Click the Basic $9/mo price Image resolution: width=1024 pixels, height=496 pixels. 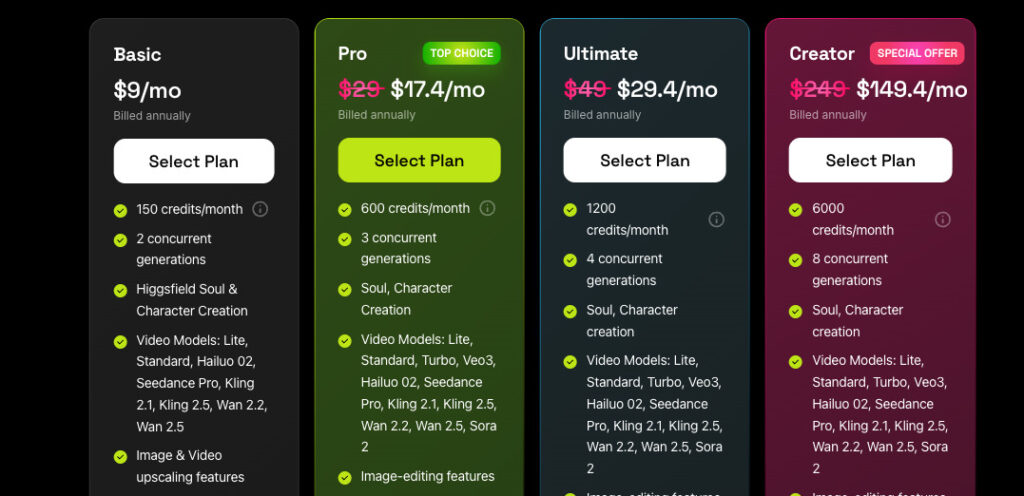[147, 91]
